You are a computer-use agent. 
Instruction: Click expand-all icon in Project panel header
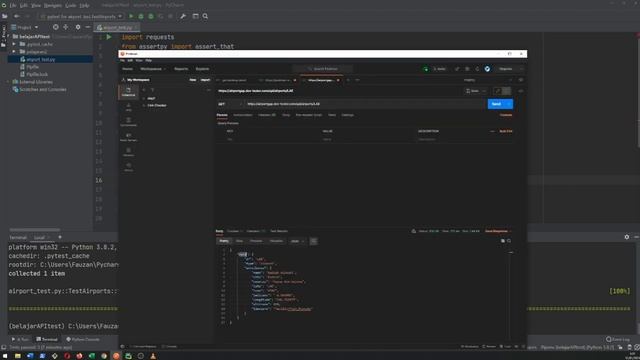[66, 27]
